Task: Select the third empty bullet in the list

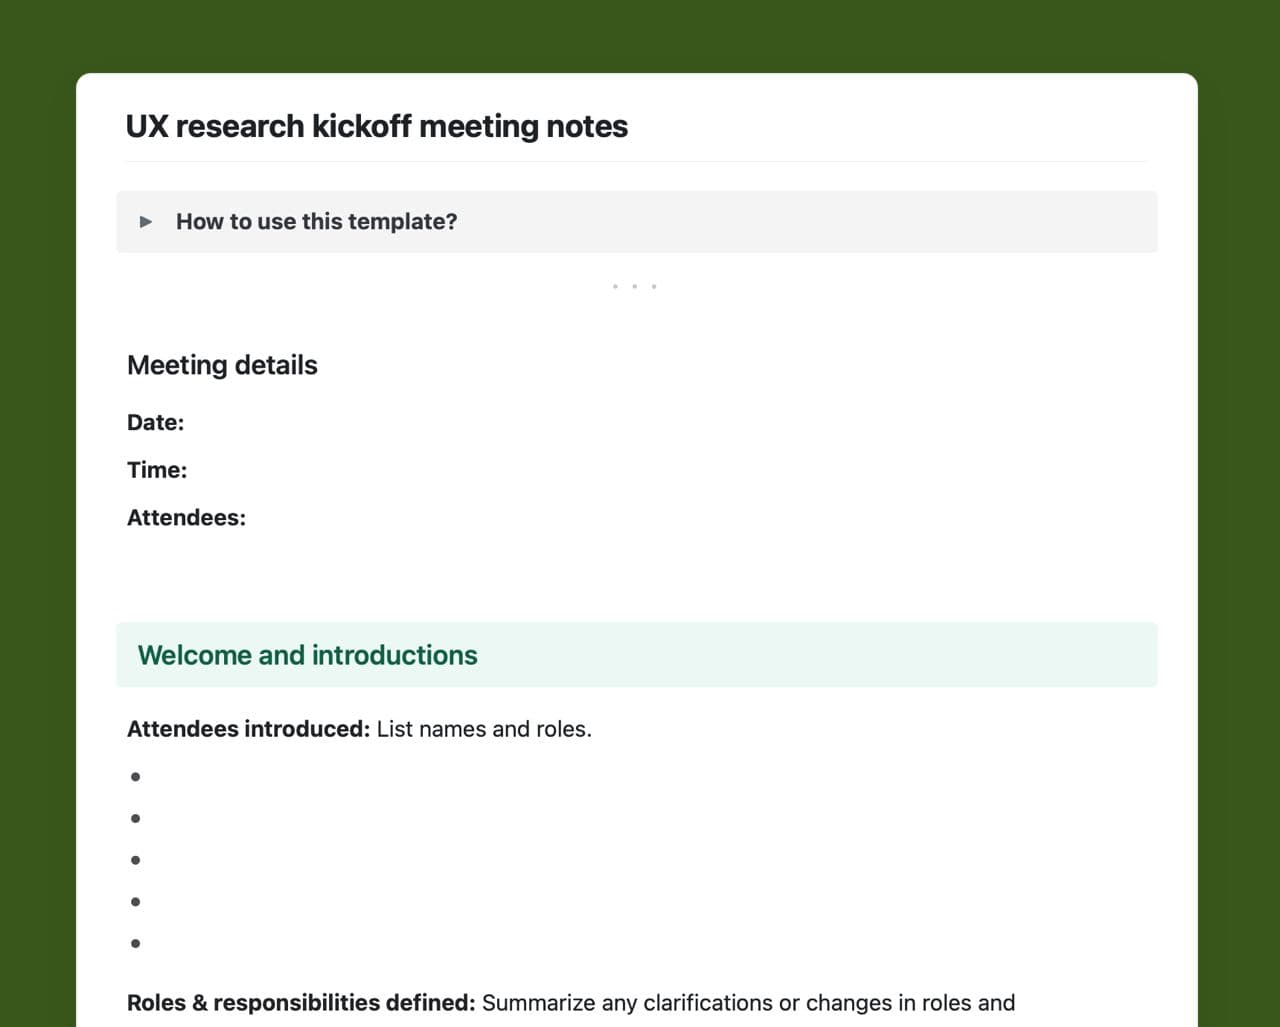Action: [136, 860]
